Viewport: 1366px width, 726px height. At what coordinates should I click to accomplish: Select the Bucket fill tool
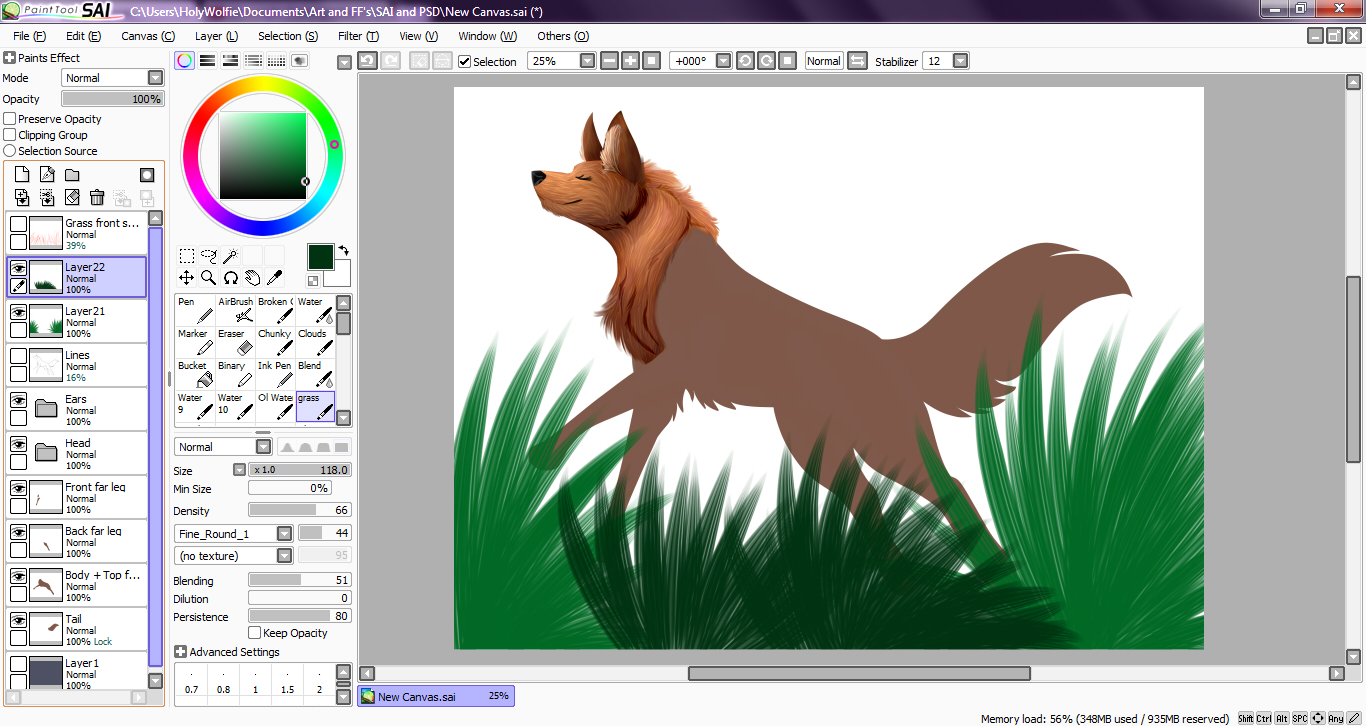point(195,374)
